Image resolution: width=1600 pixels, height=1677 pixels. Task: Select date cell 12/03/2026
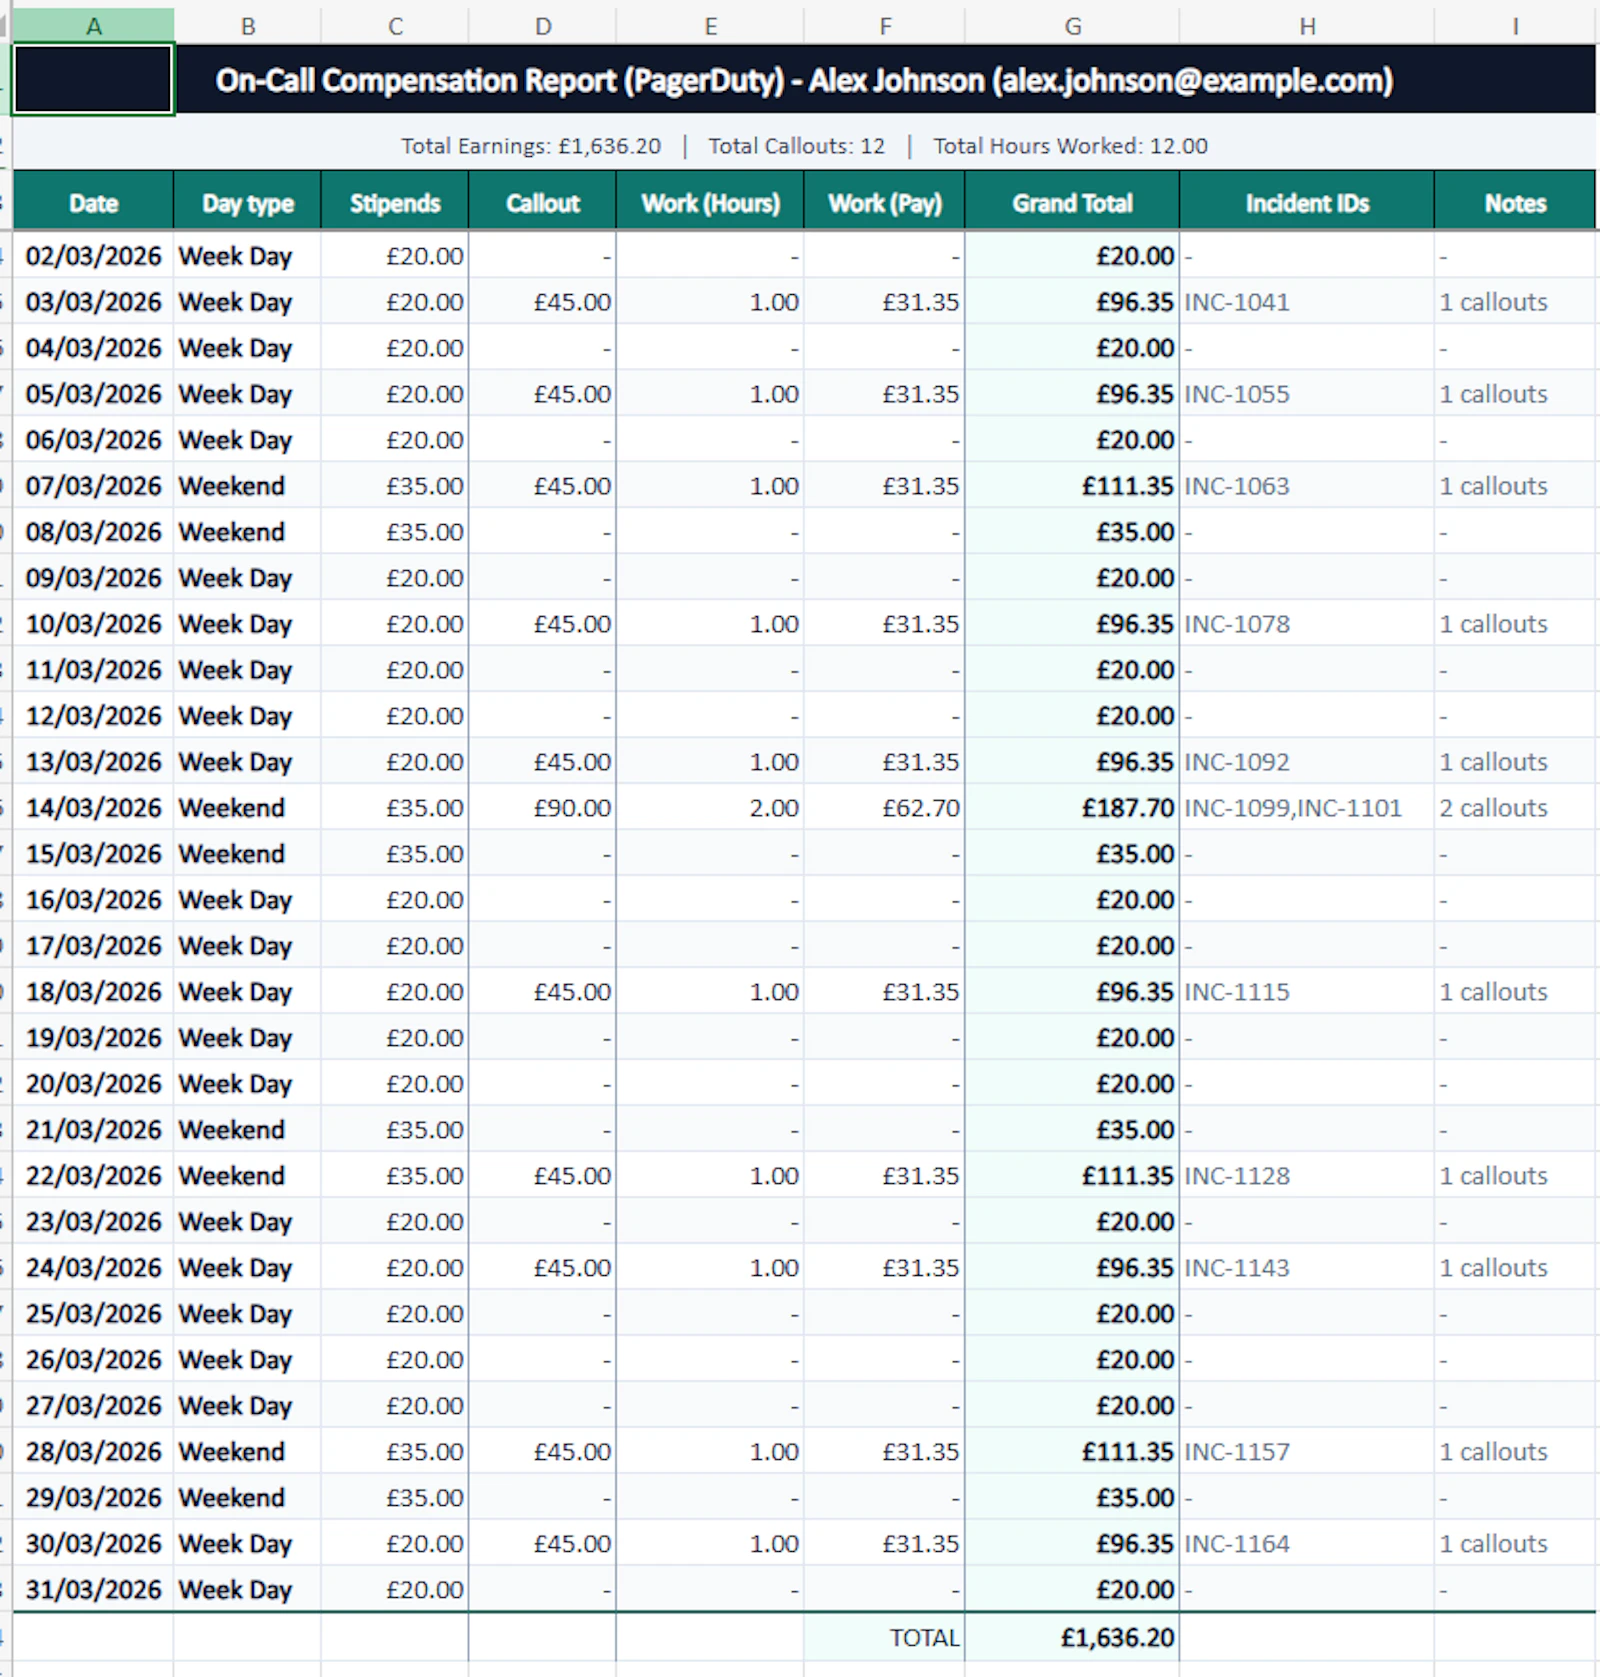click(x=93, y=716)
